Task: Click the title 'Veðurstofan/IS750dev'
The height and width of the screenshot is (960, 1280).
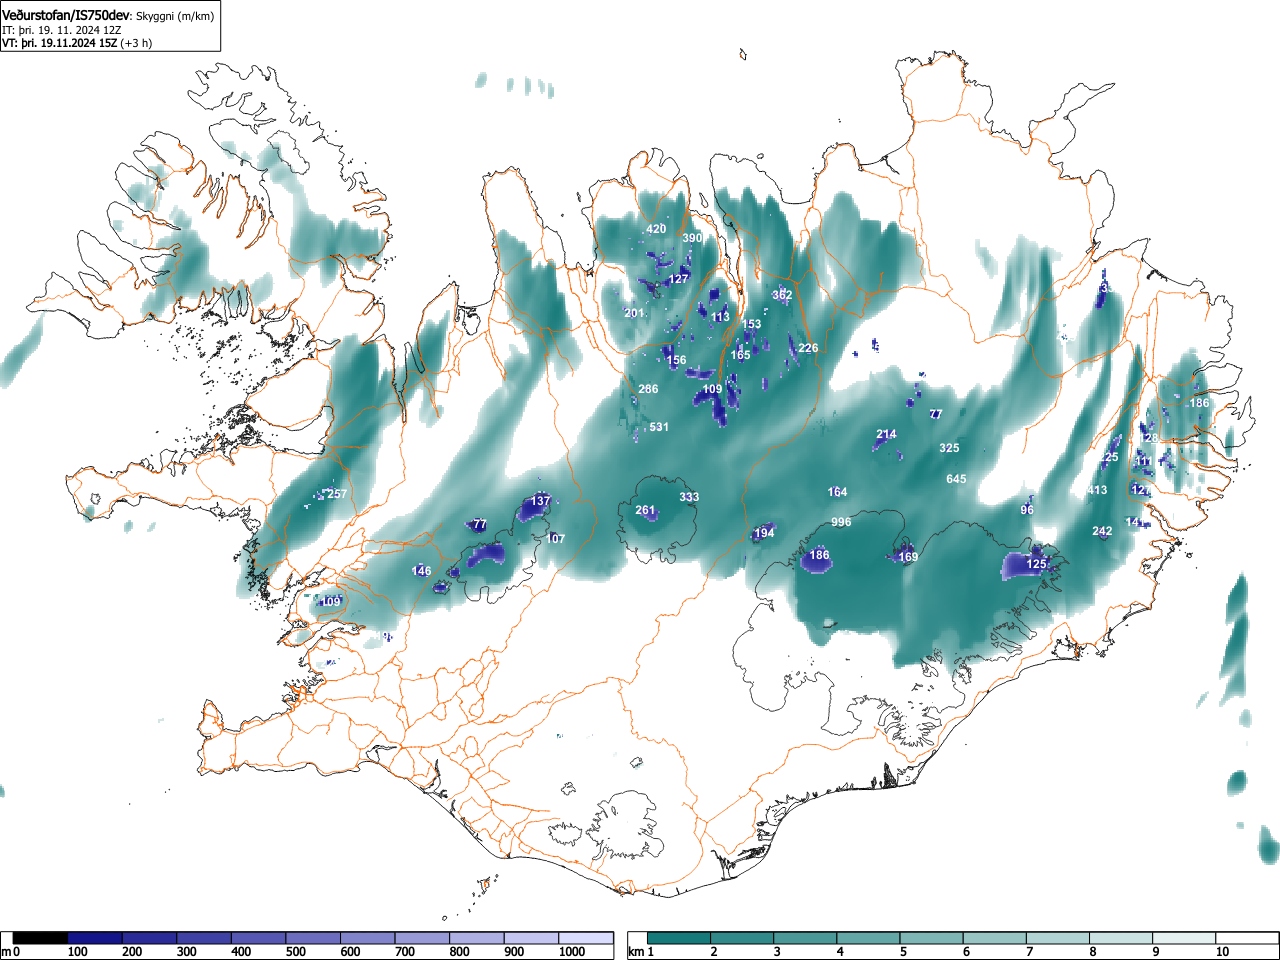Action: pos(67,16)
